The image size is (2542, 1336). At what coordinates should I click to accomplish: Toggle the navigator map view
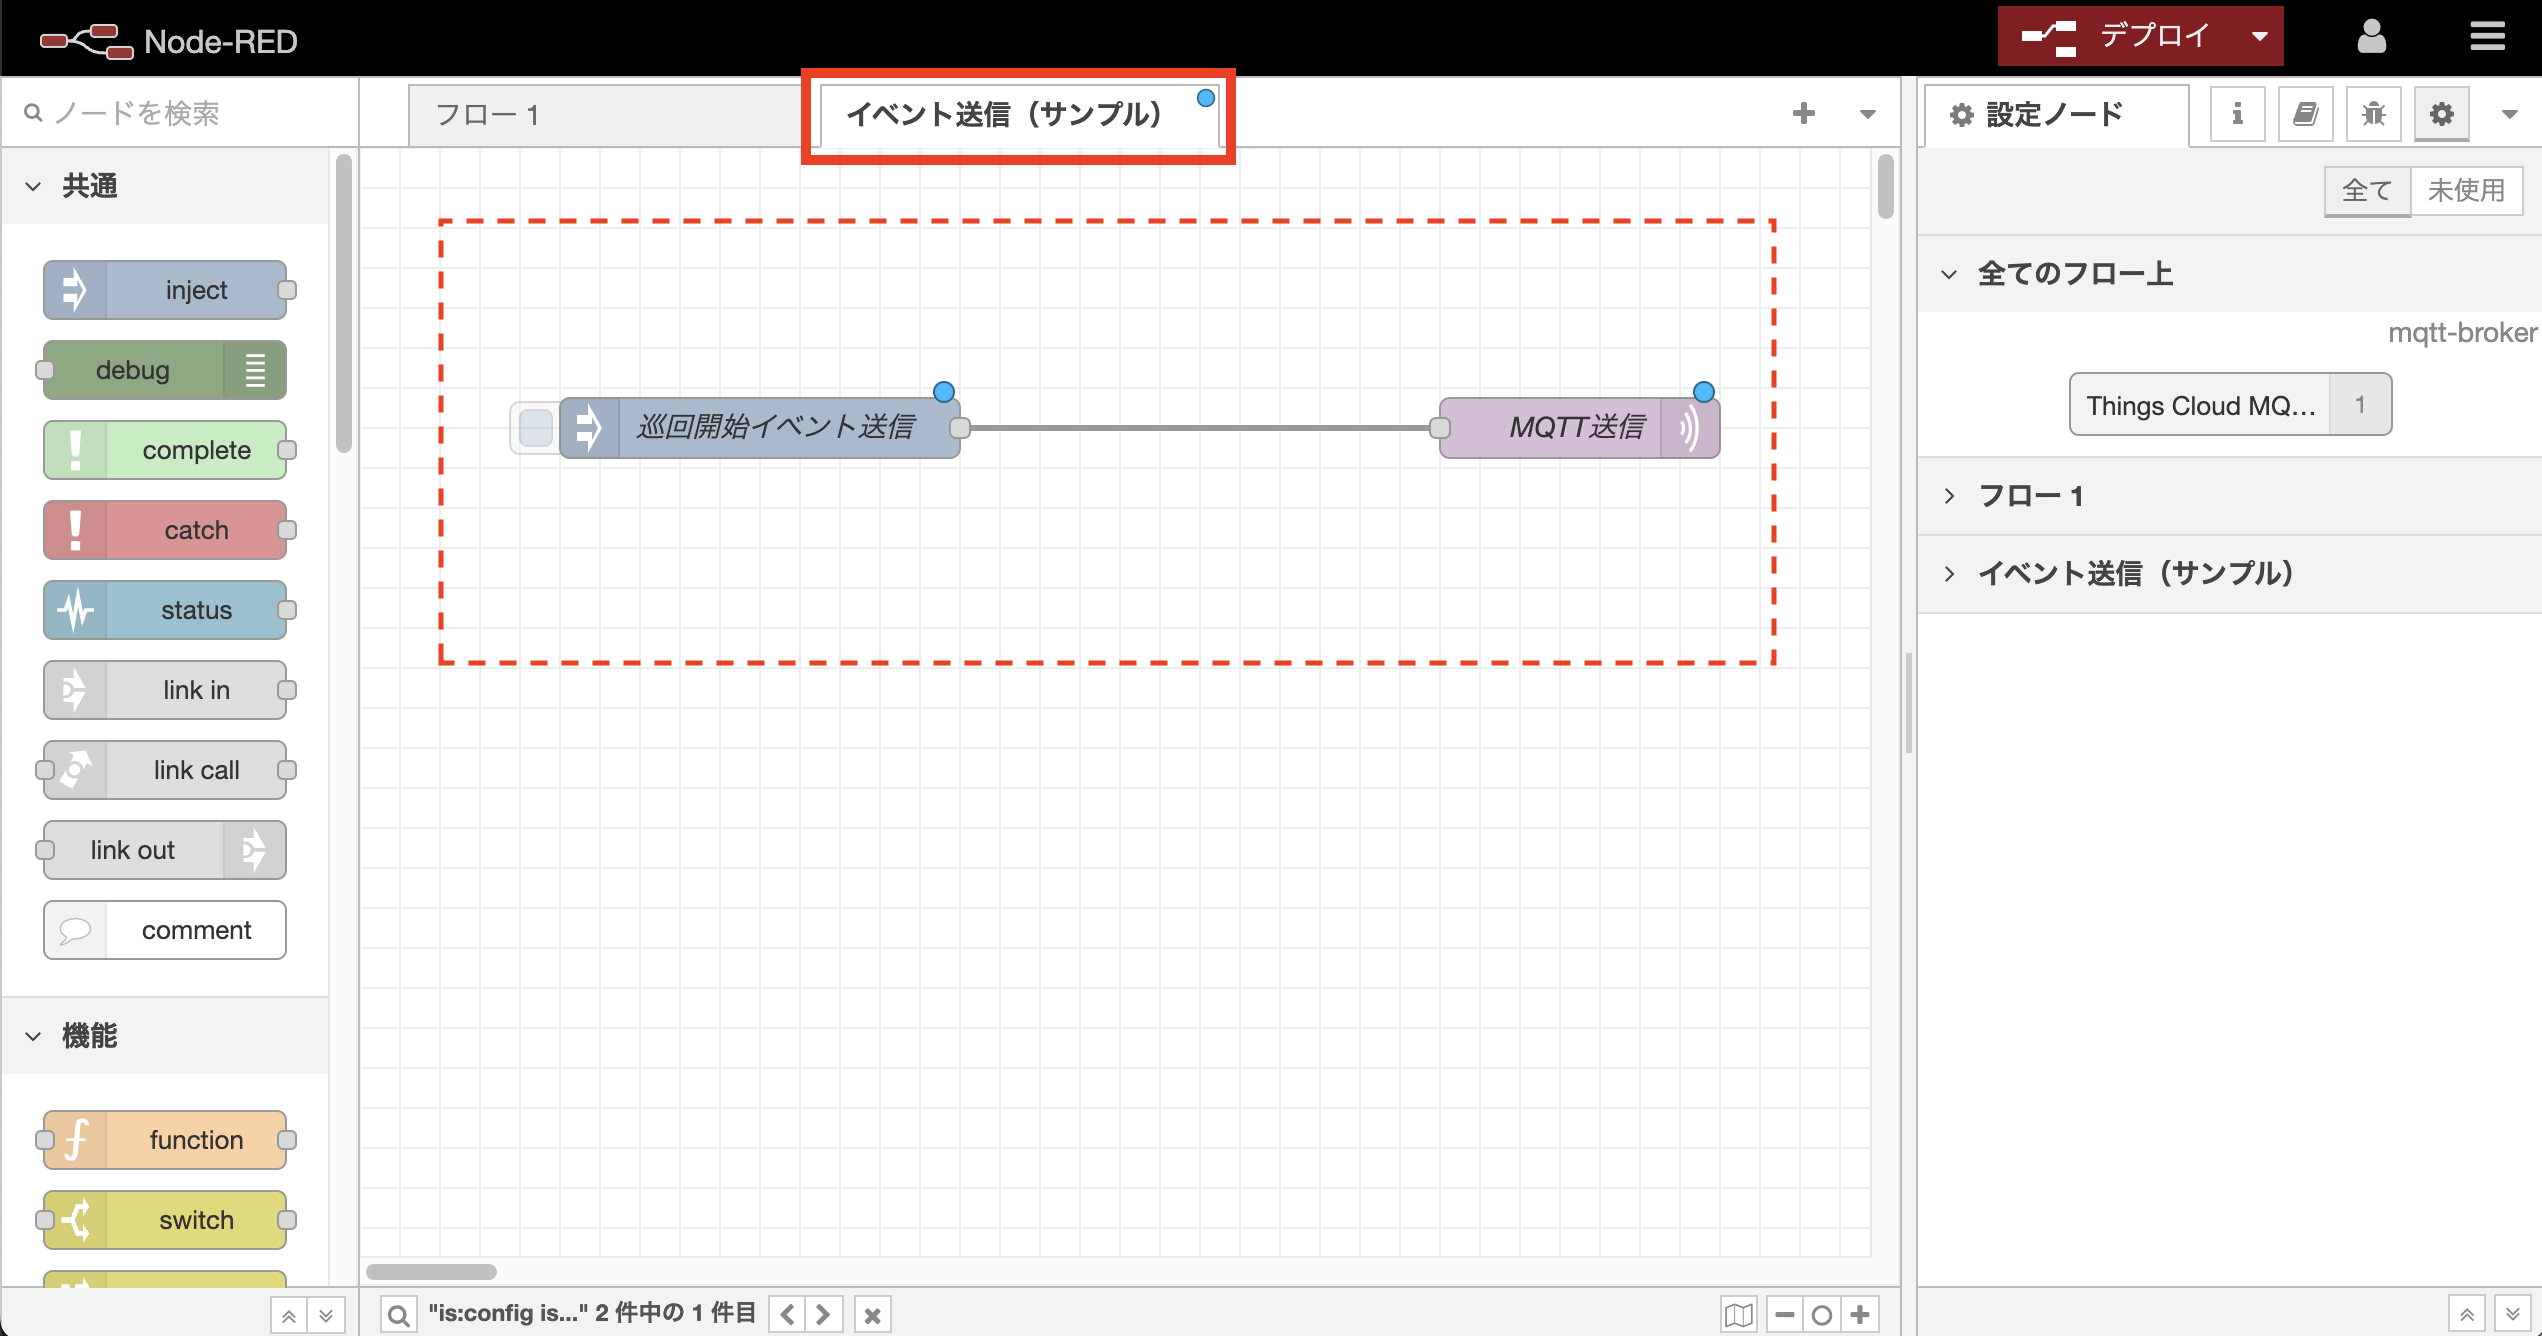pyautogui.click(x=1739, y=1314)
